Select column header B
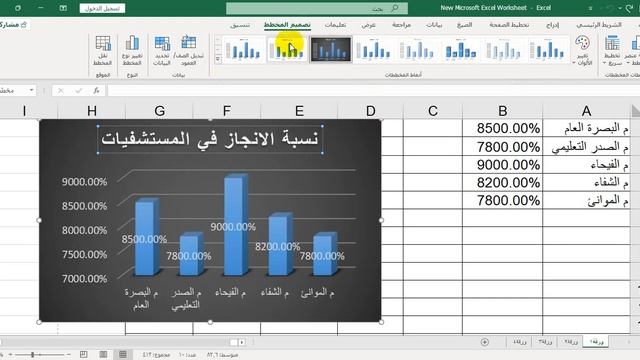 tap(502, 111)
